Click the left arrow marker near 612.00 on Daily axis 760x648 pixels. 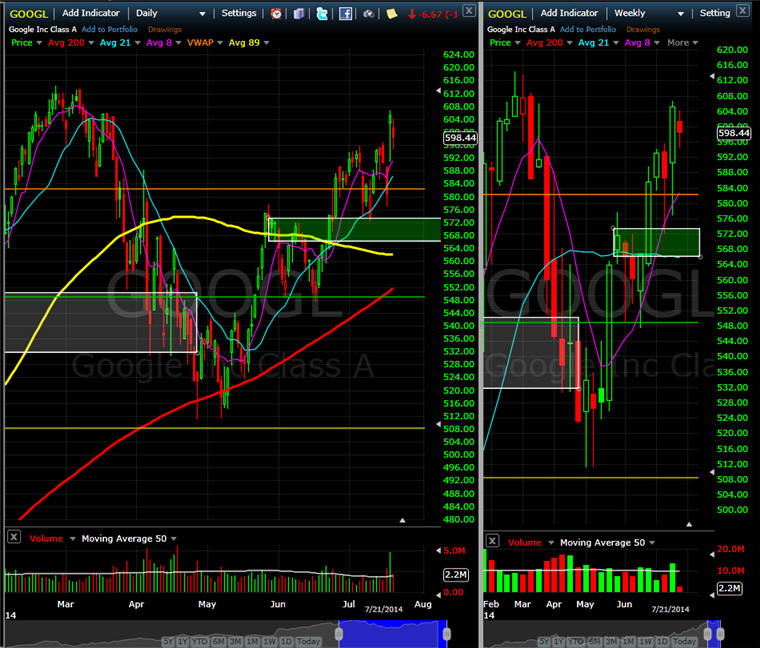tap(439, 91)
